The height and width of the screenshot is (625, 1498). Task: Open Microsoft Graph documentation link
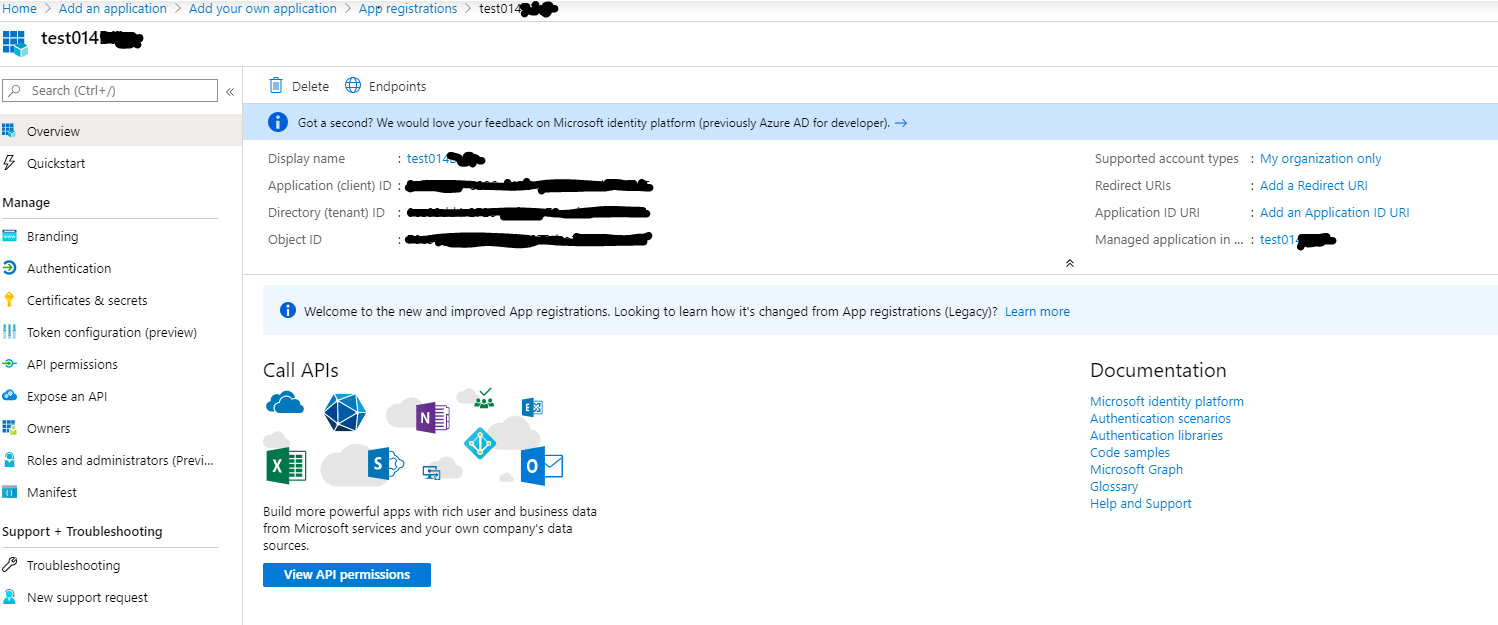[1136, 470]
